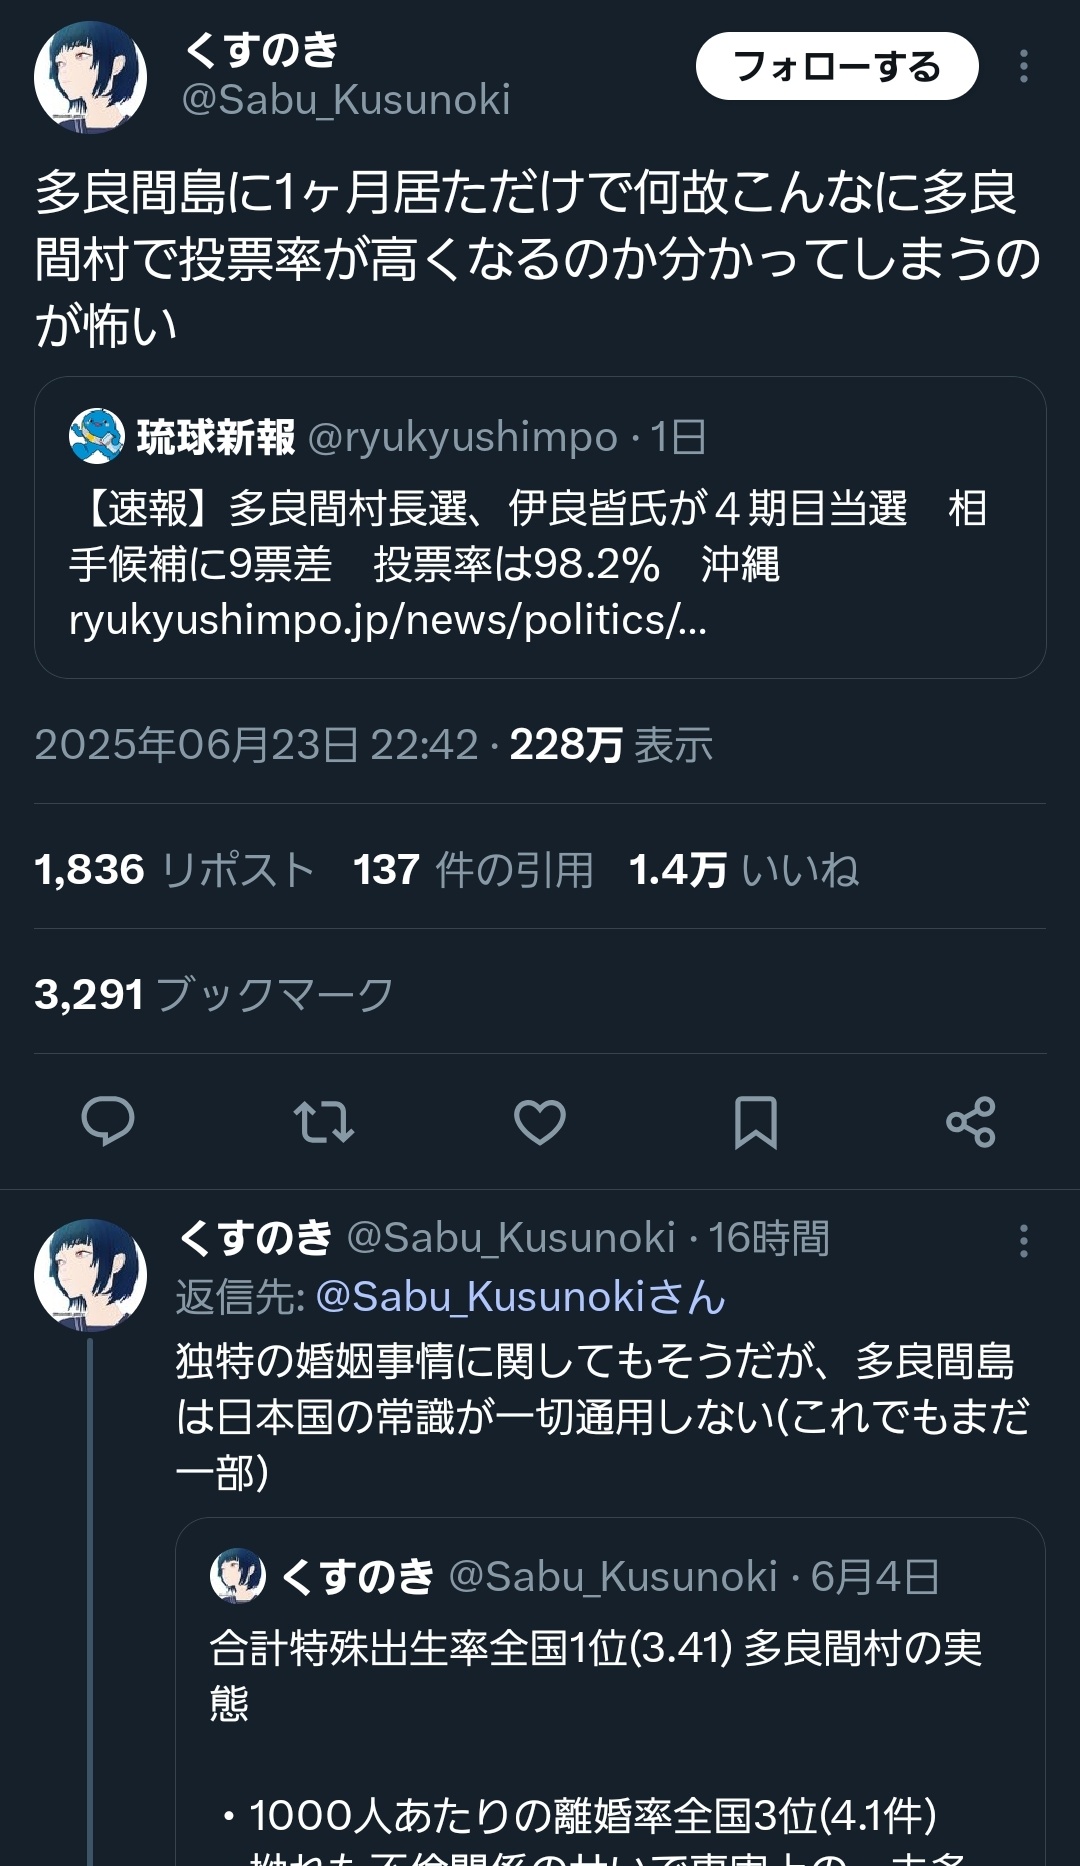Open the ryukyushimpo.jp news link
The width and height of the screenshot is (1080, 1866).
point(388,621)
